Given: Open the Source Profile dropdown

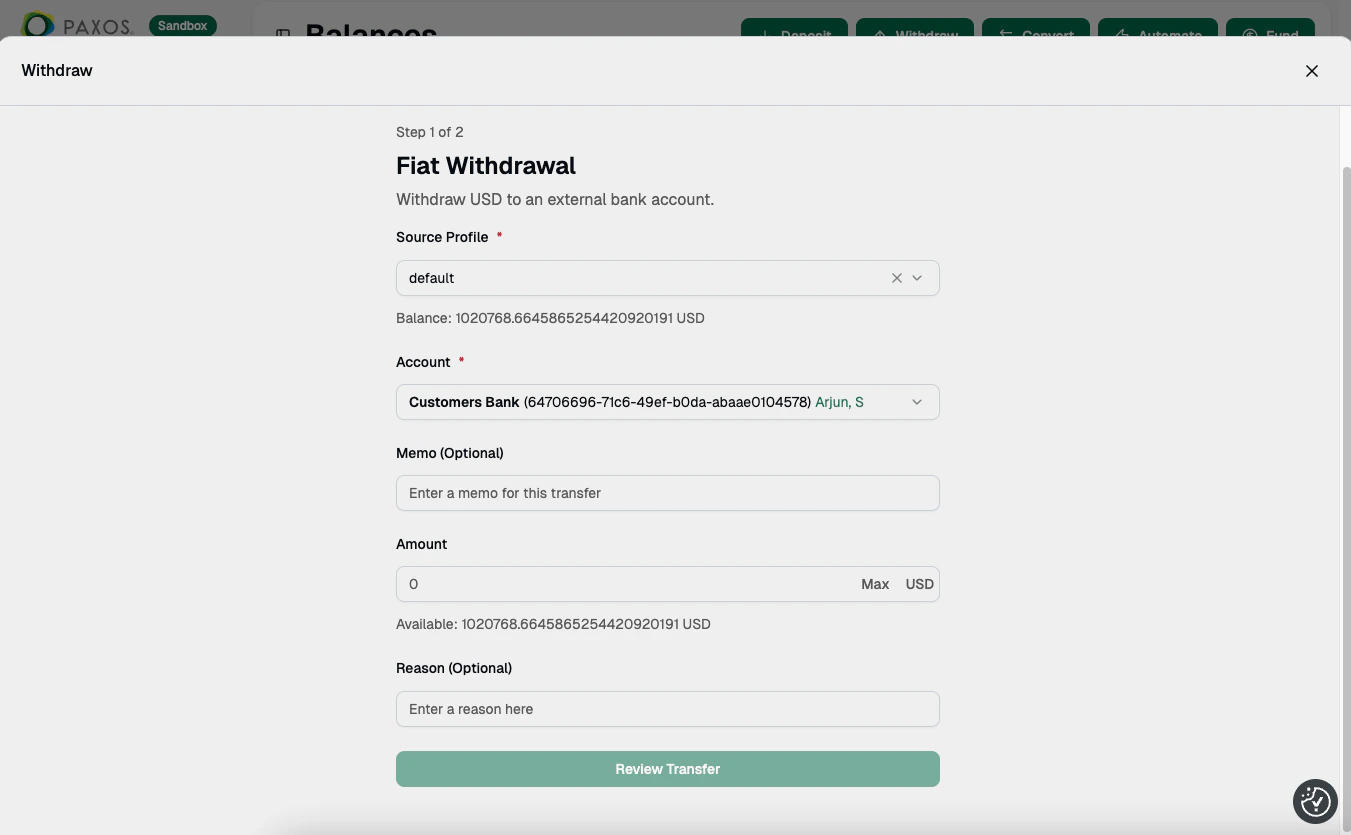Looking at the screenshot, I should coord(916,278).
